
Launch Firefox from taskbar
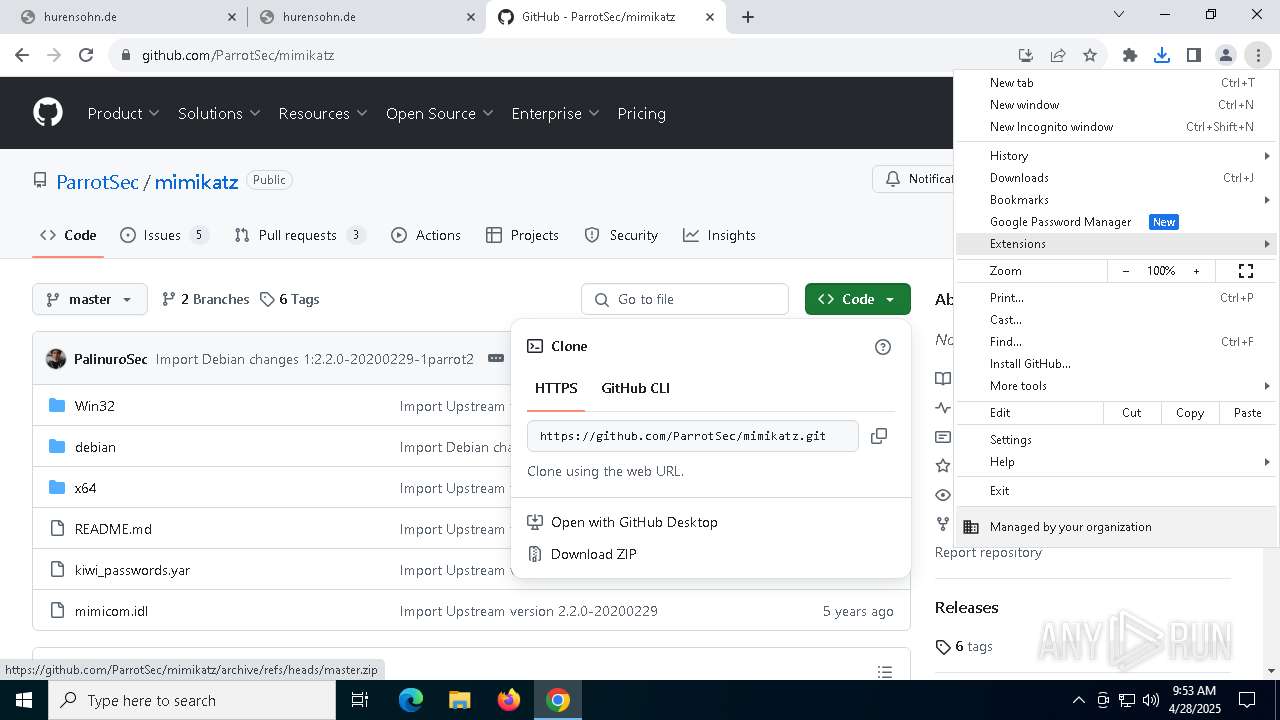pos(509,700)
